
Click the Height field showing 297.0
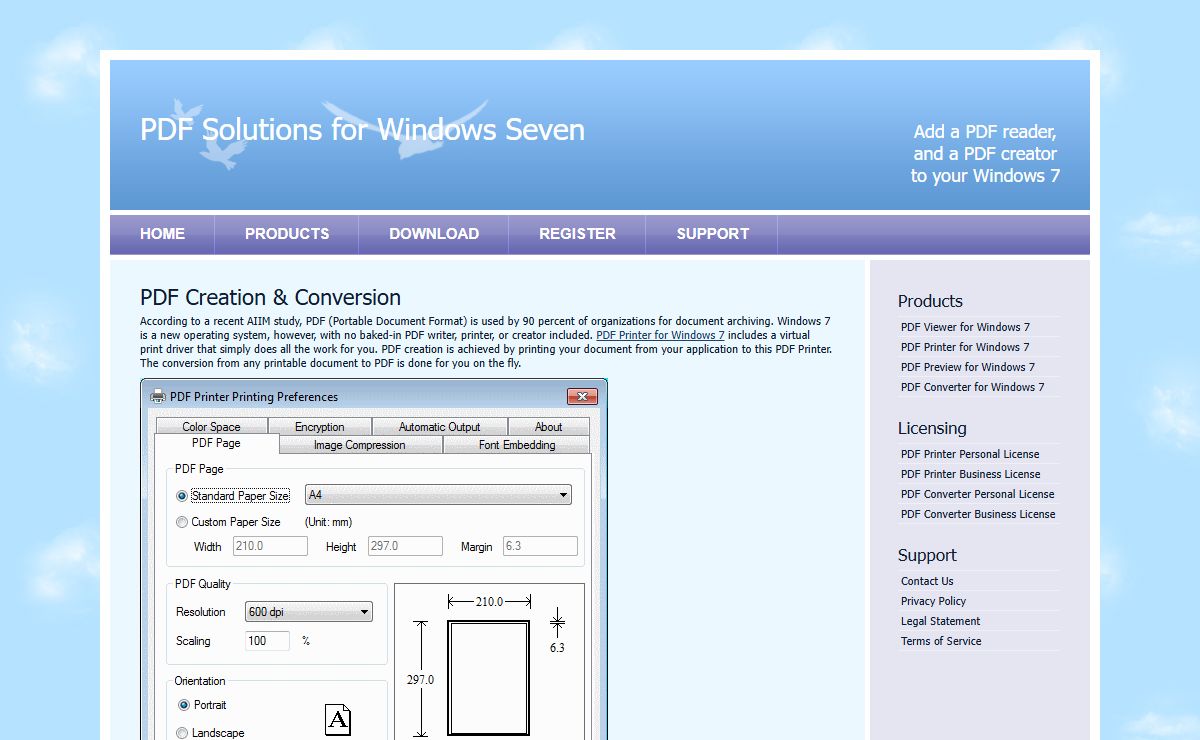tap(405, 546)
